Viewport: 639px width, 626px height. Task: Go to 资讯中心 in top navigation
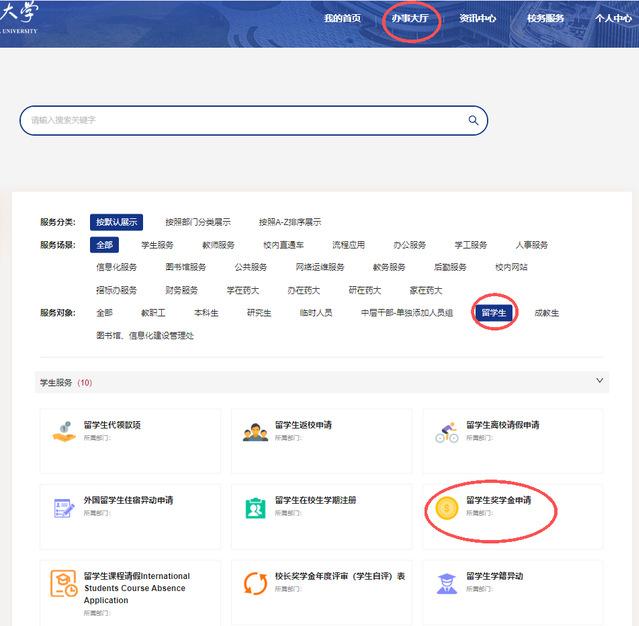click(478, 19)
